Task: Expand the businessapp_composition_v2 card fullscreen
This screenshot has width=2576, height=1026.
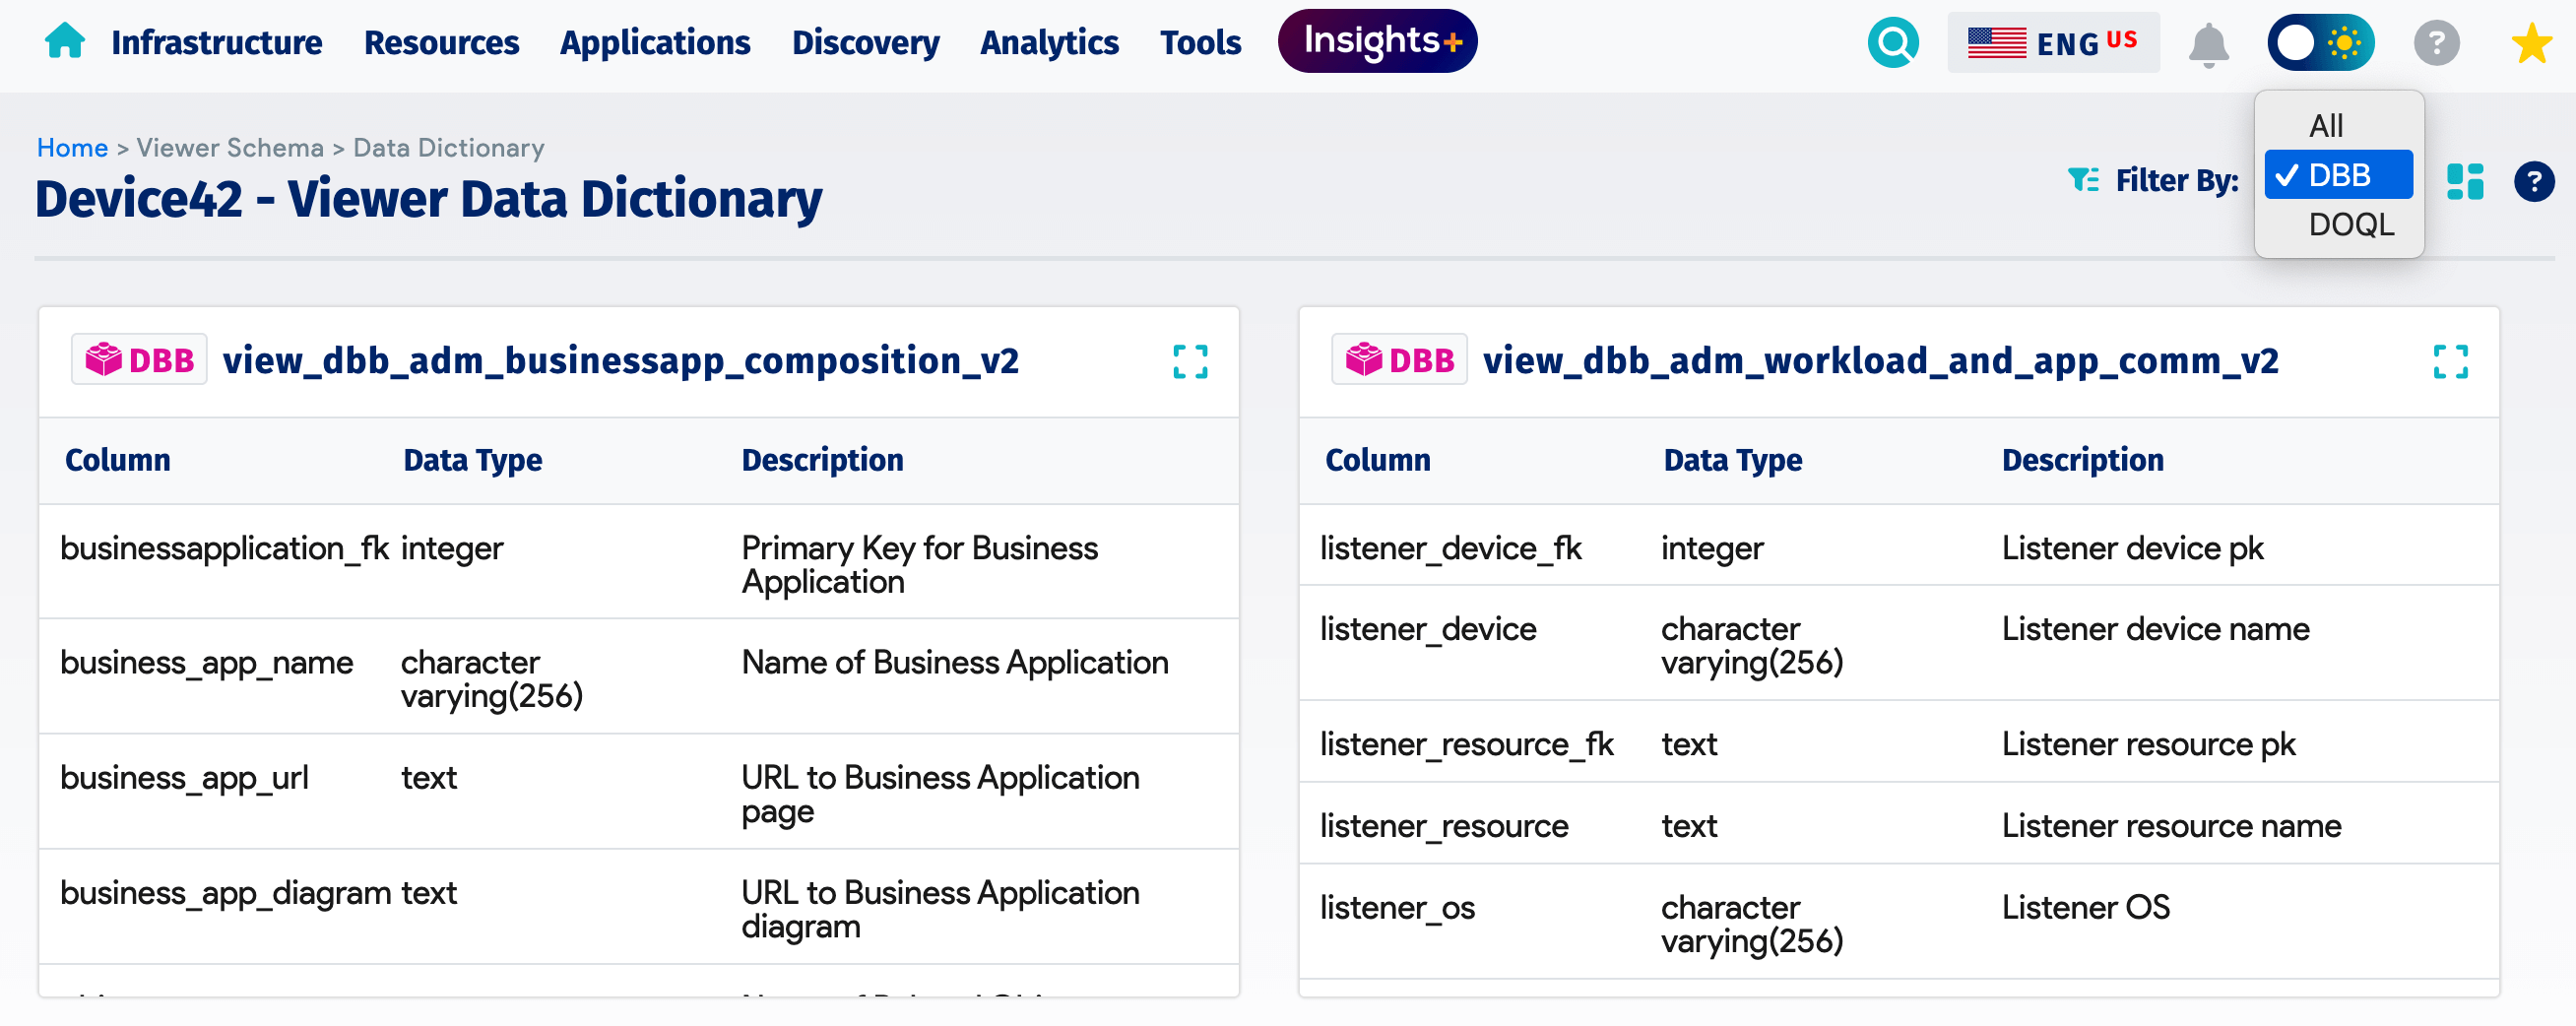Action: click(x=1190, y=362)
